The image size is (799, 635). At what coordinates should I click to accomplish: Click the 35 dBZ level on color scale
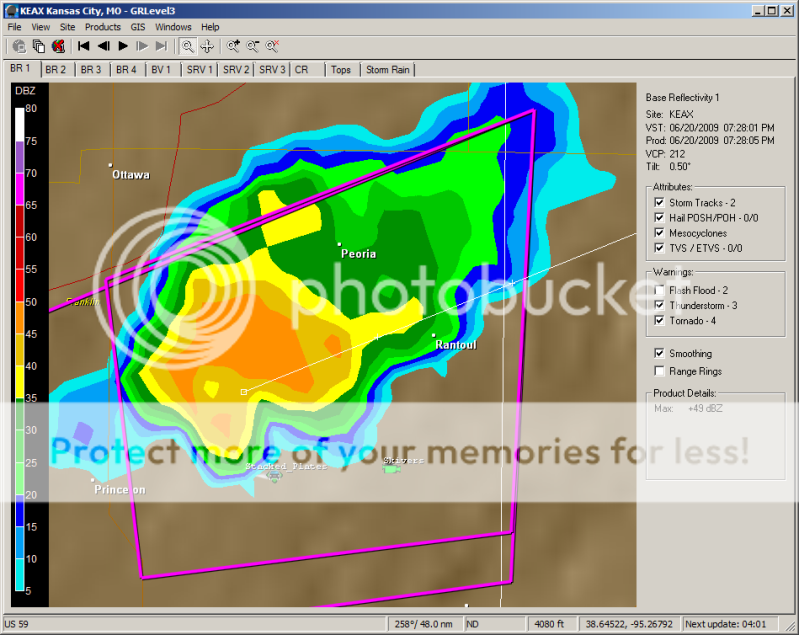(x=31, y=398)
